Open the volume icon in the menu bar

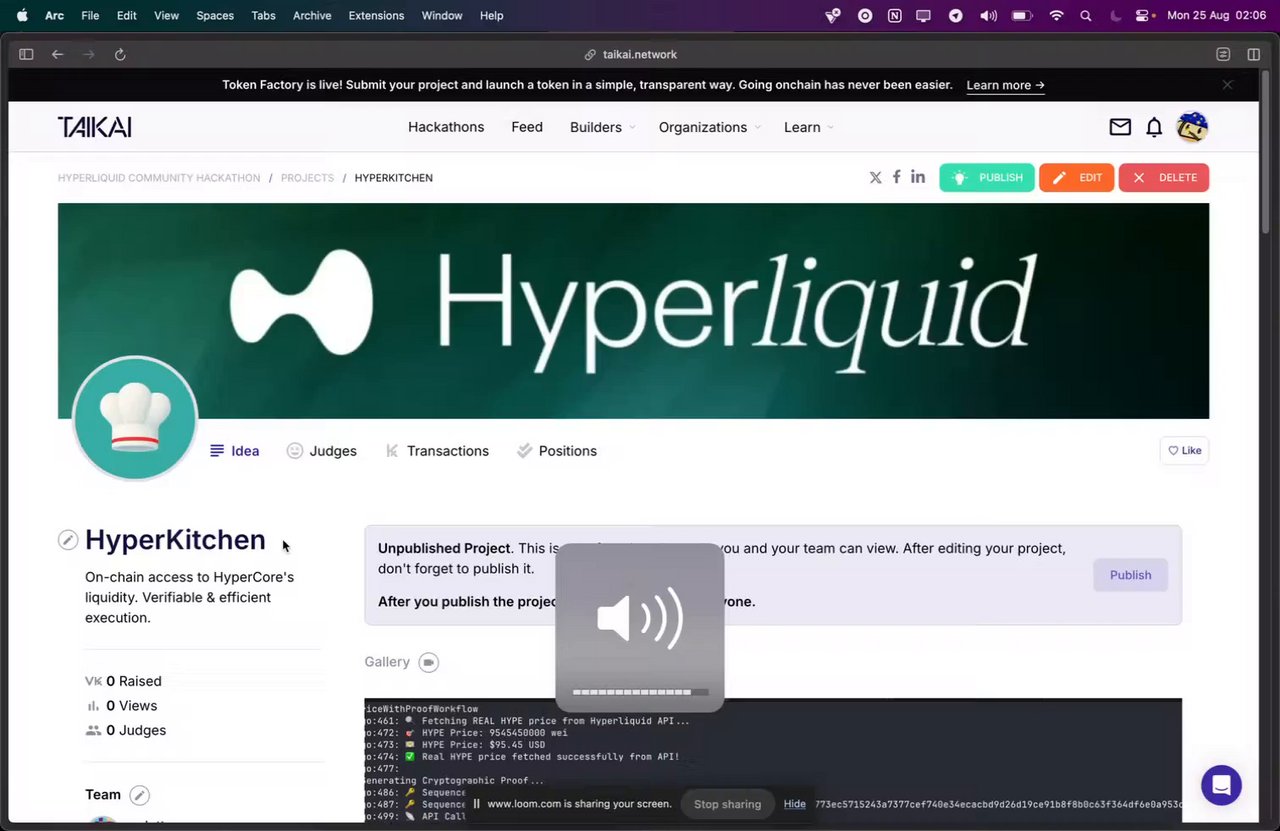click(988, 15)
